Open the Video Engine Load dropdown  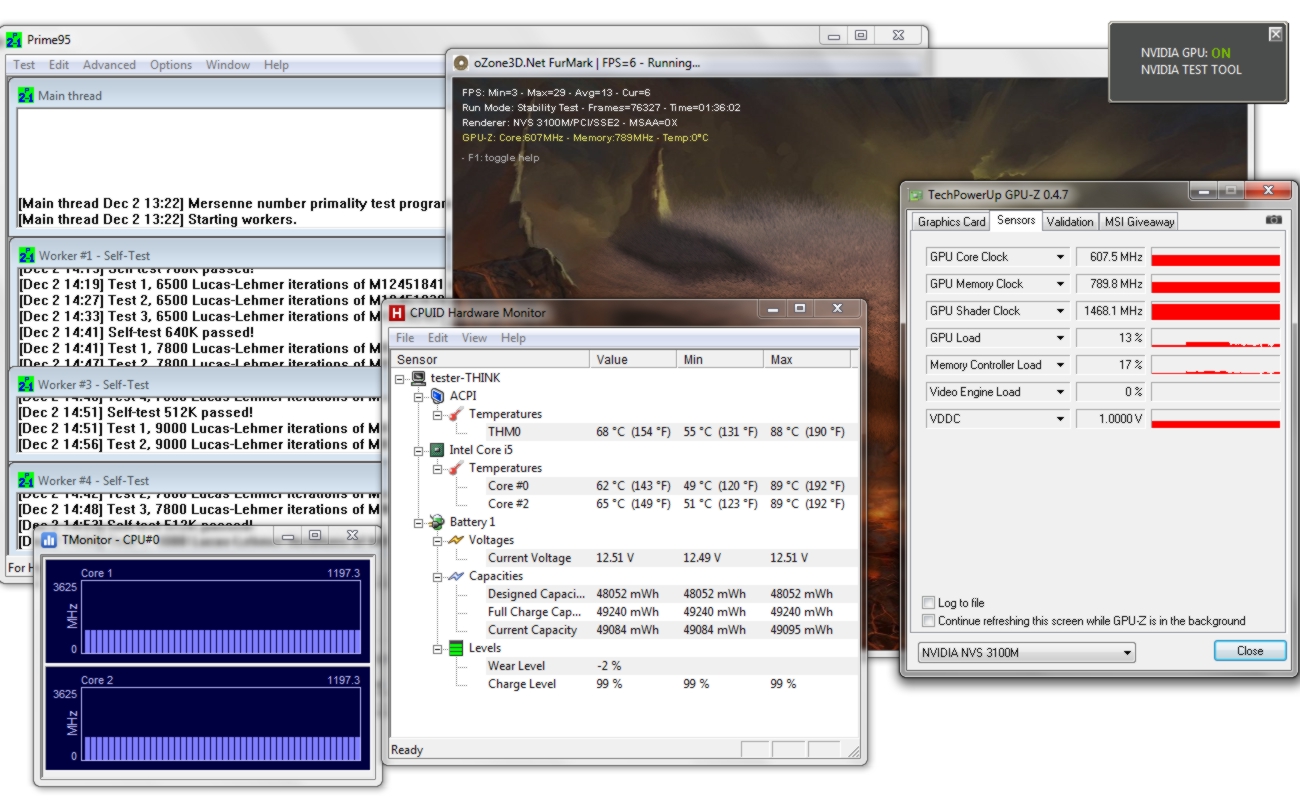coord(1060,392)
